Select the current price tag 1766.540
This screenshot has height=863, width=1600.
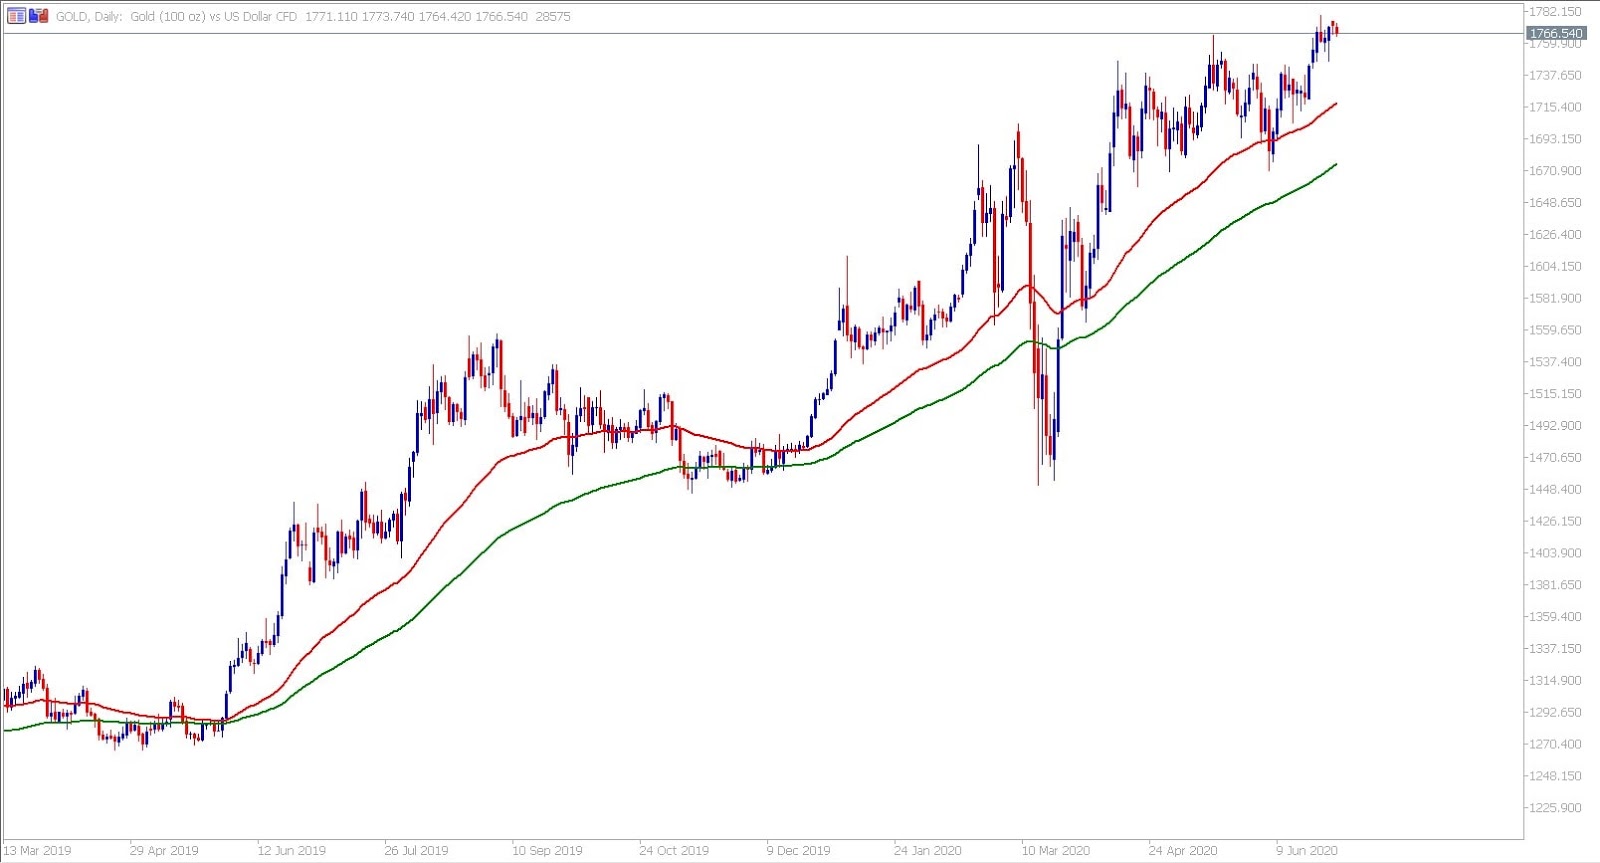point(1557,34)
